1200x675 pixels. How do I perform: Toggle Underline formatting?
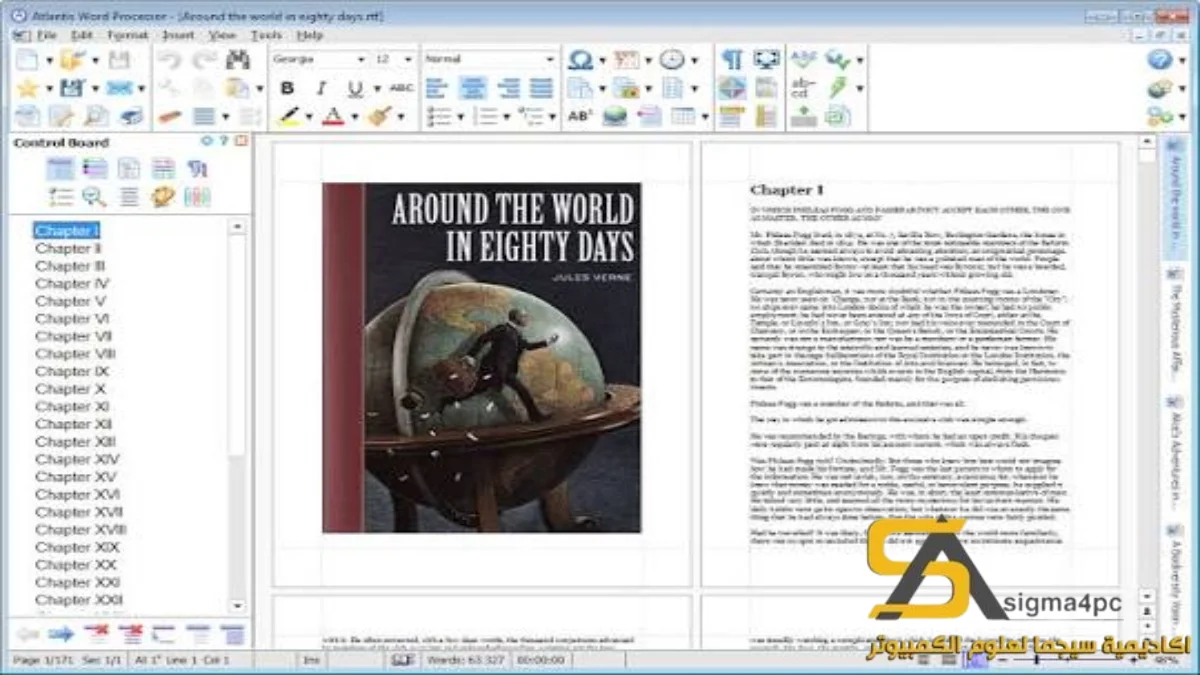click(x=356, y=88)
